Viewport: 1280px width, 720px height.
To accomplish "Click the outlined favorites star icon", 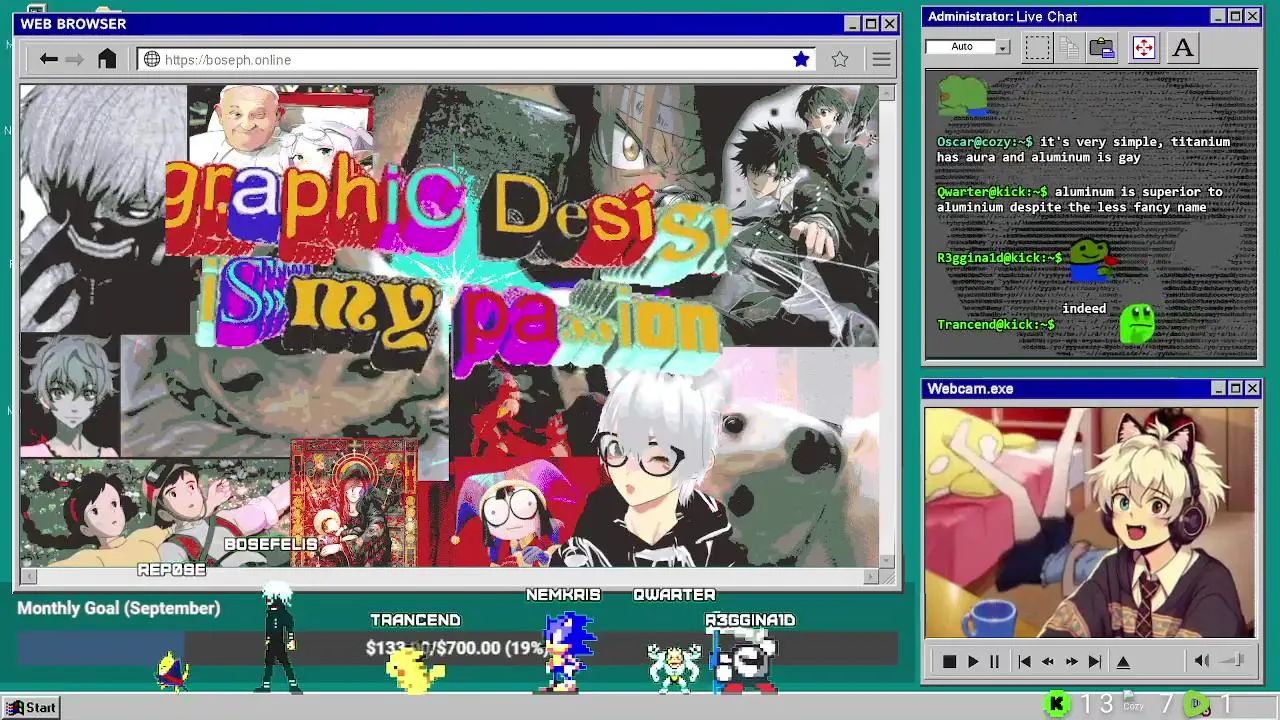I will [x=840, y=60].
